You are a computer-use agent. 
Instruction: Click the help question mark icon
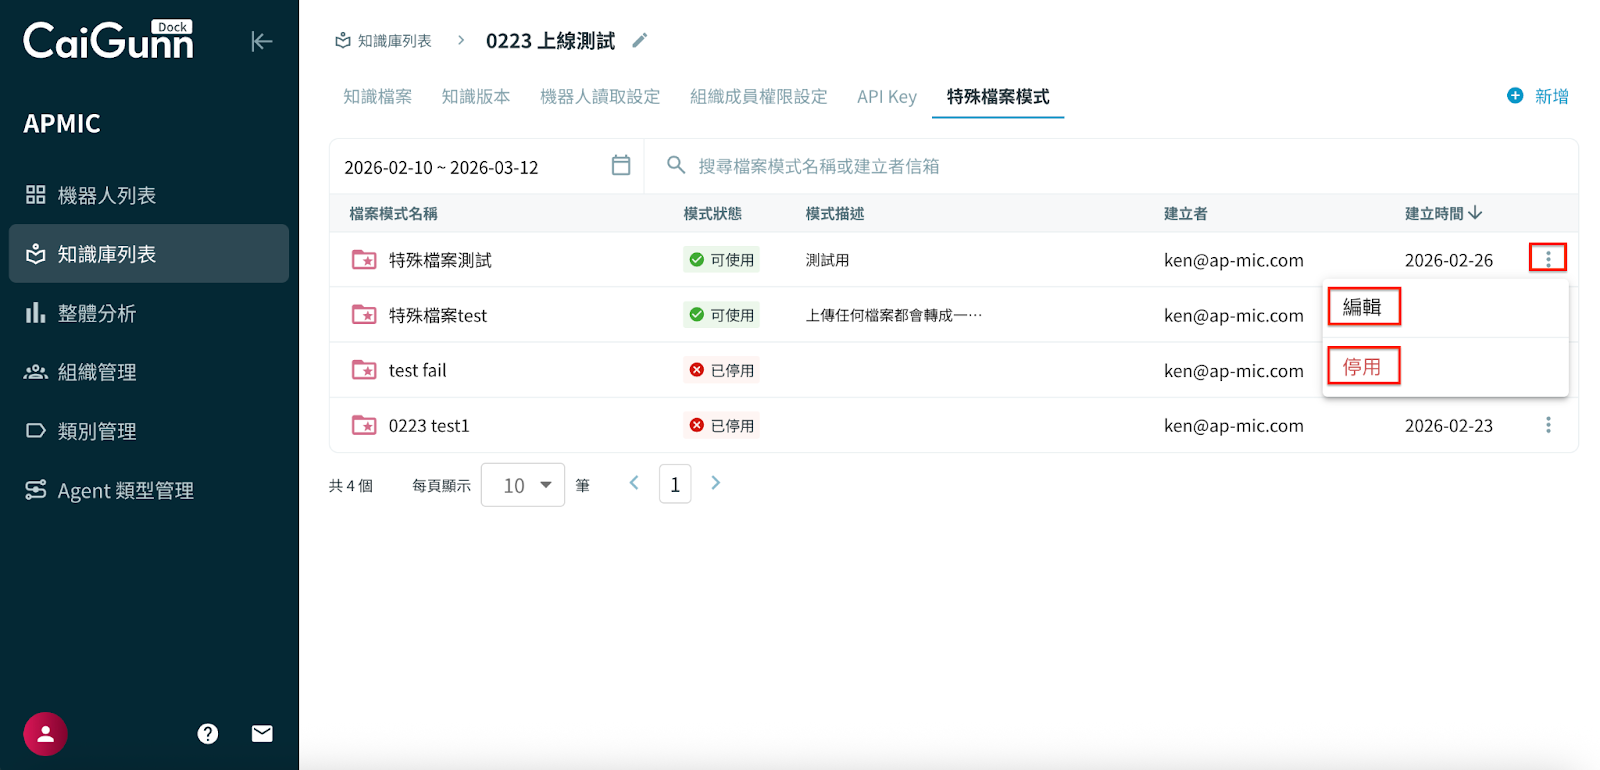pyautogui.click(x=208, y=734)
